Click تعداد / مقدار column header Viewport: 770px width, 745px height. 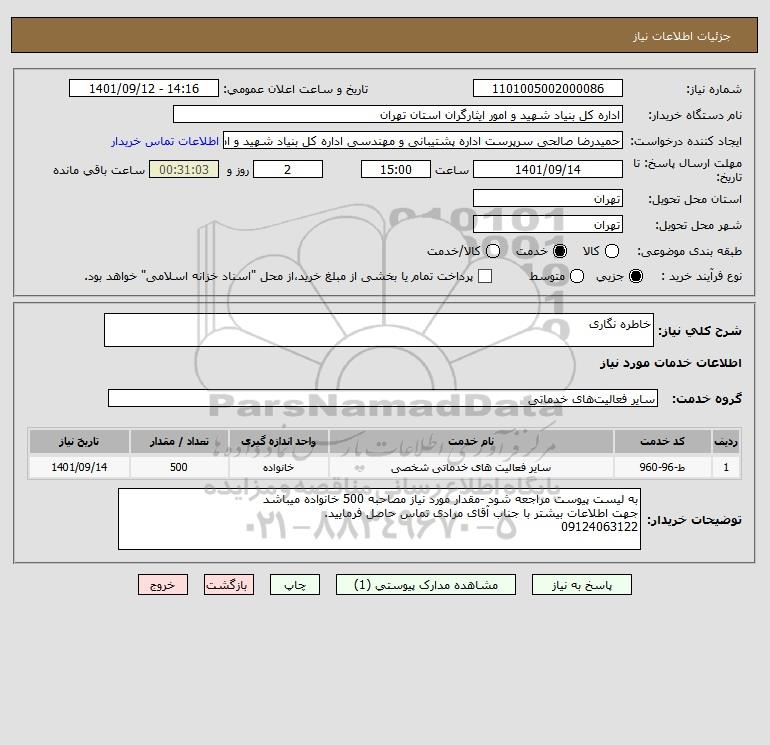pyautogui.click(x=179, y=441)
